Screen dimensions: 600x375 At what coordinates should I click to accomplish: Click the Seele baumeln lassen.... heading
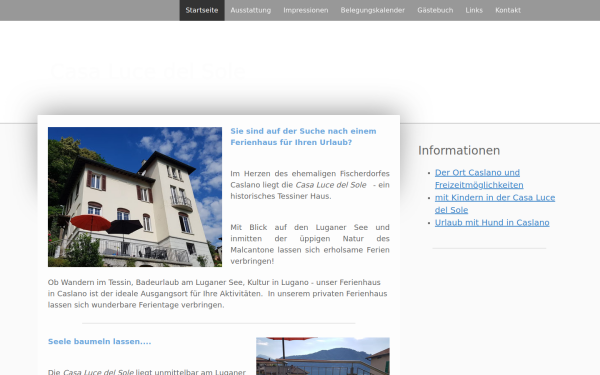[99, 341]
